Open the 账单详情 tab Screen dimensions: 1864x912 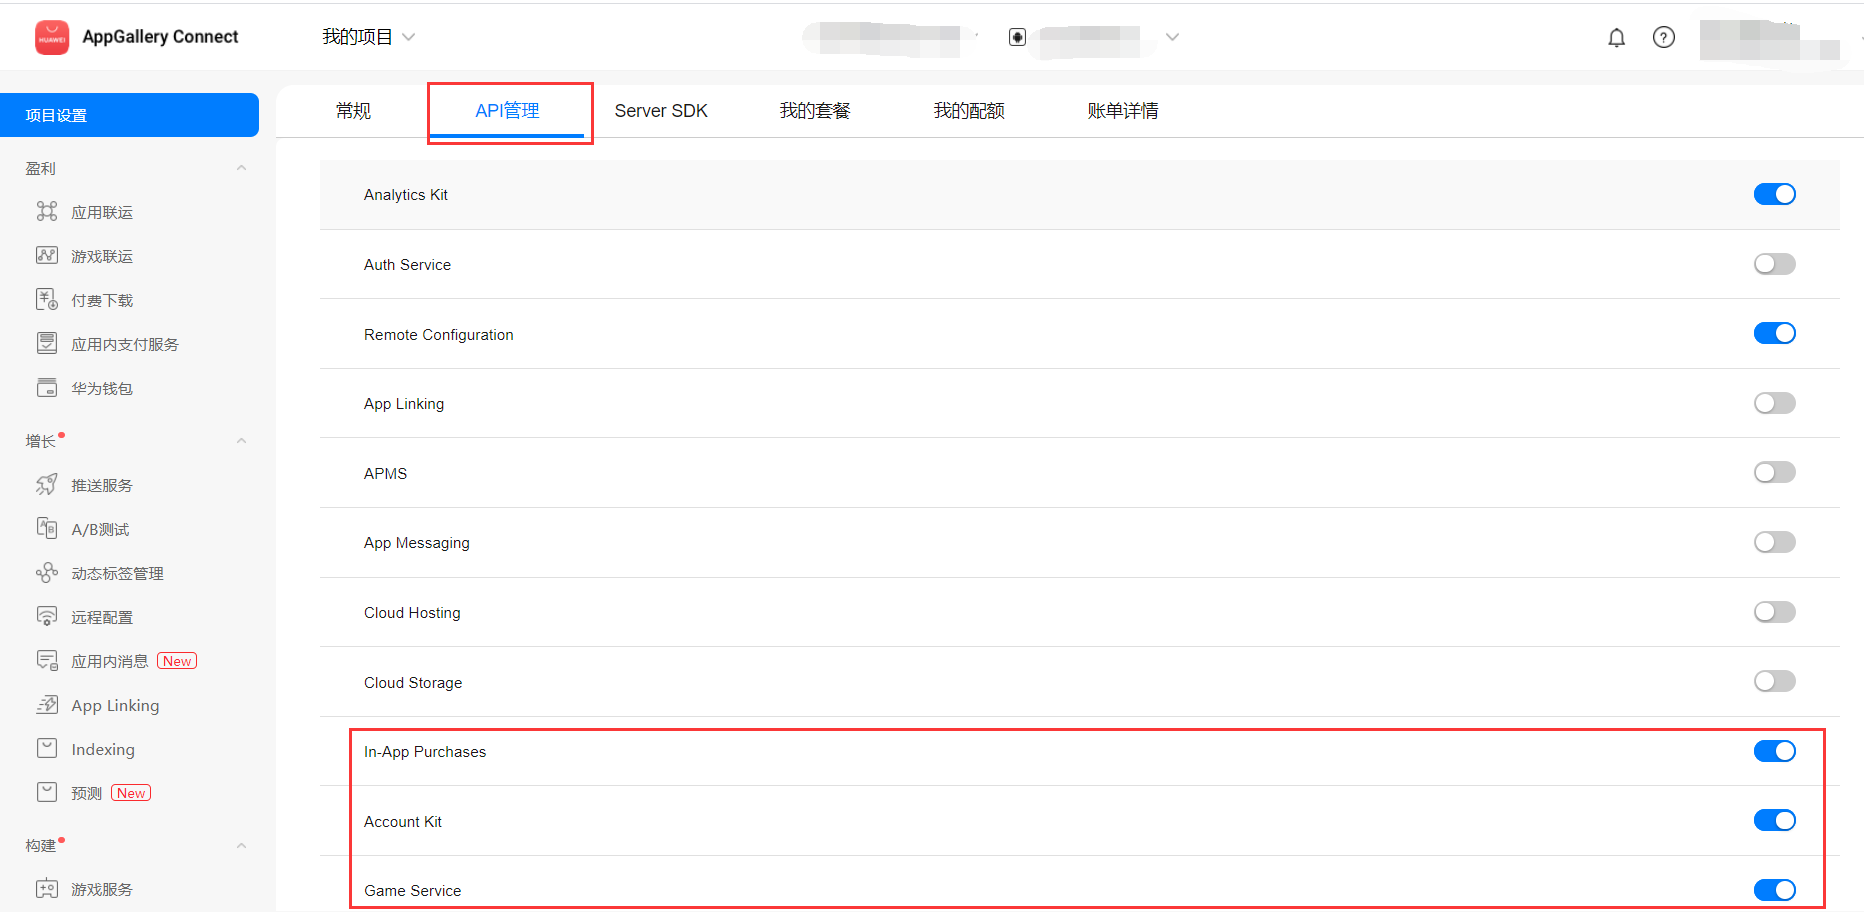pos(1123,111)
